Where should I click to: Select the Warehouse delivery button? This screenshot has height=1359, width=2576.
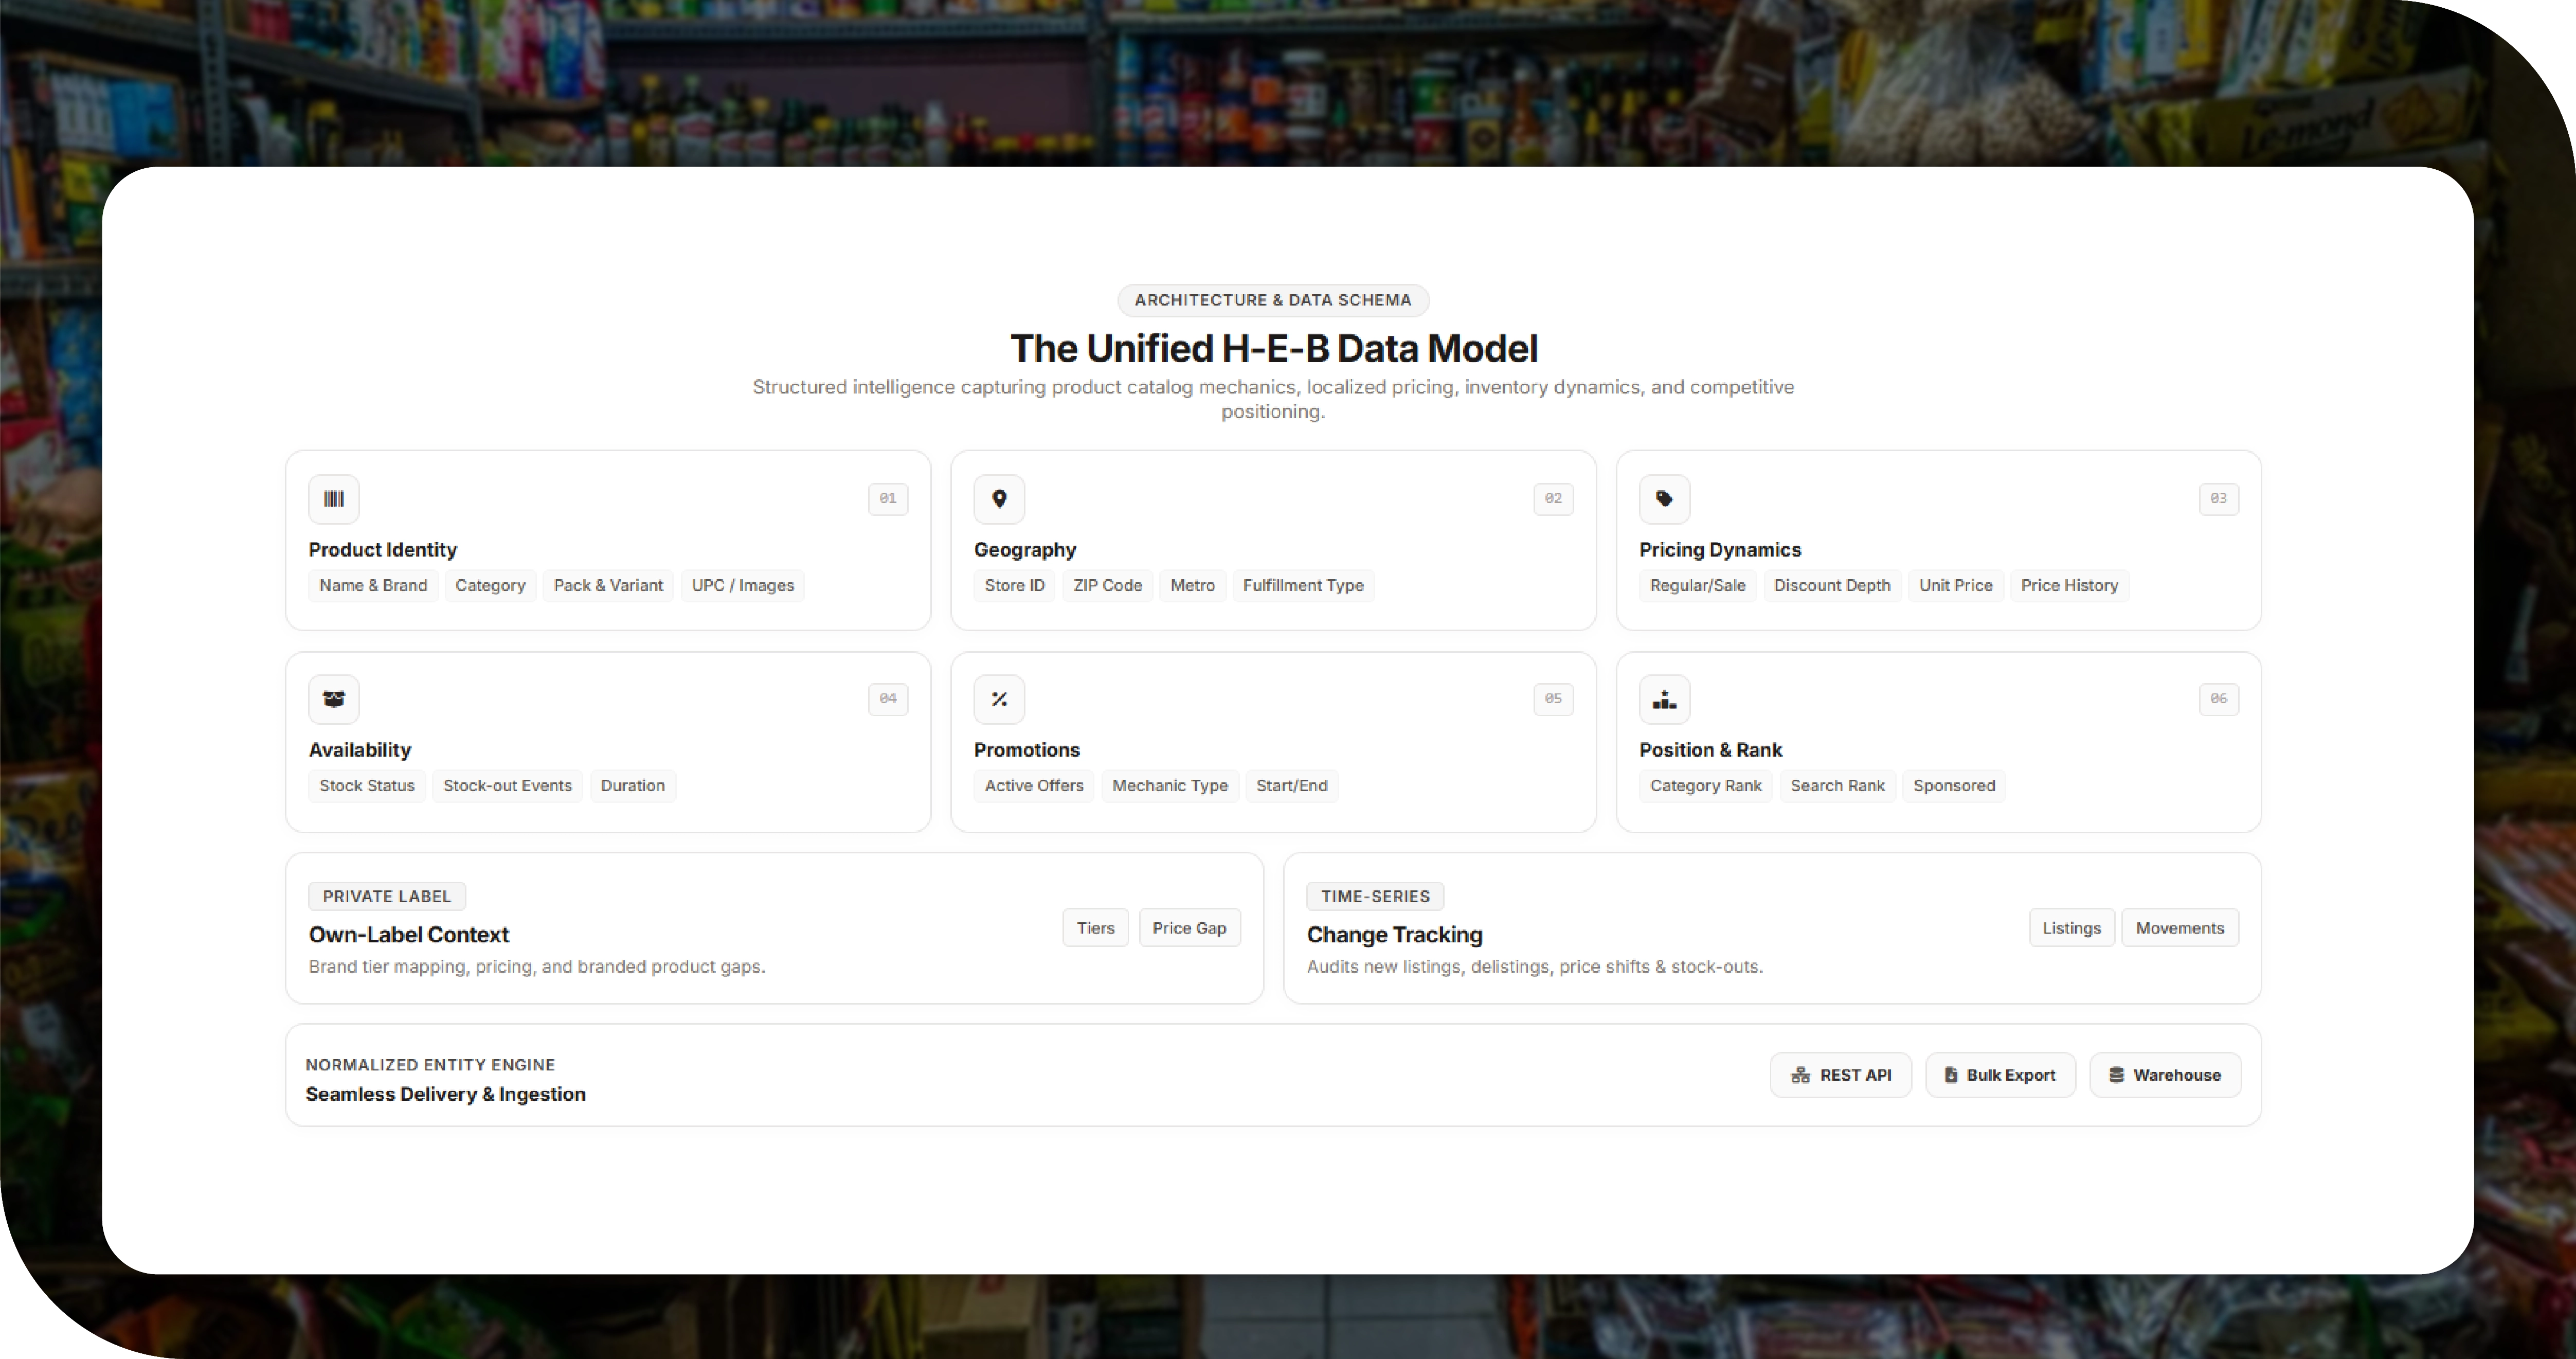pyautogui.click(x=2166, y=1075)
